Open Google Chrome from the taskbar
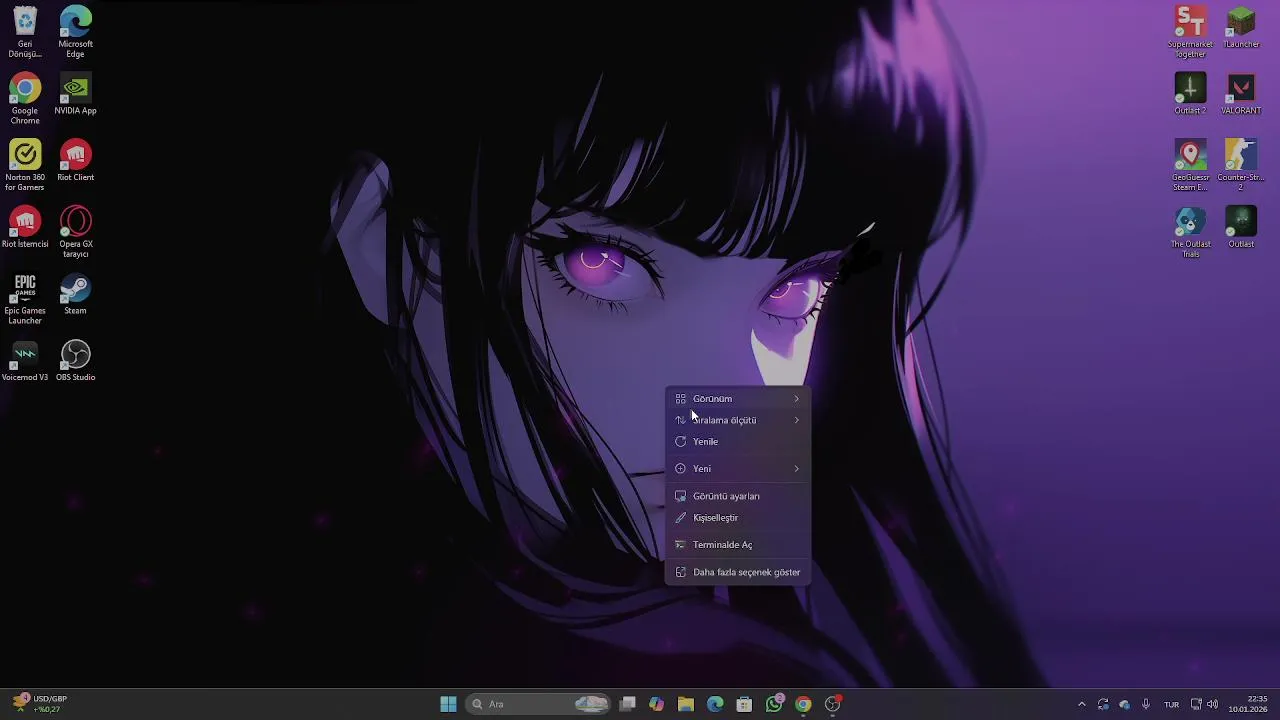Image resolution: width=1280 pixels, height=720 pixels. pos(803,704)
